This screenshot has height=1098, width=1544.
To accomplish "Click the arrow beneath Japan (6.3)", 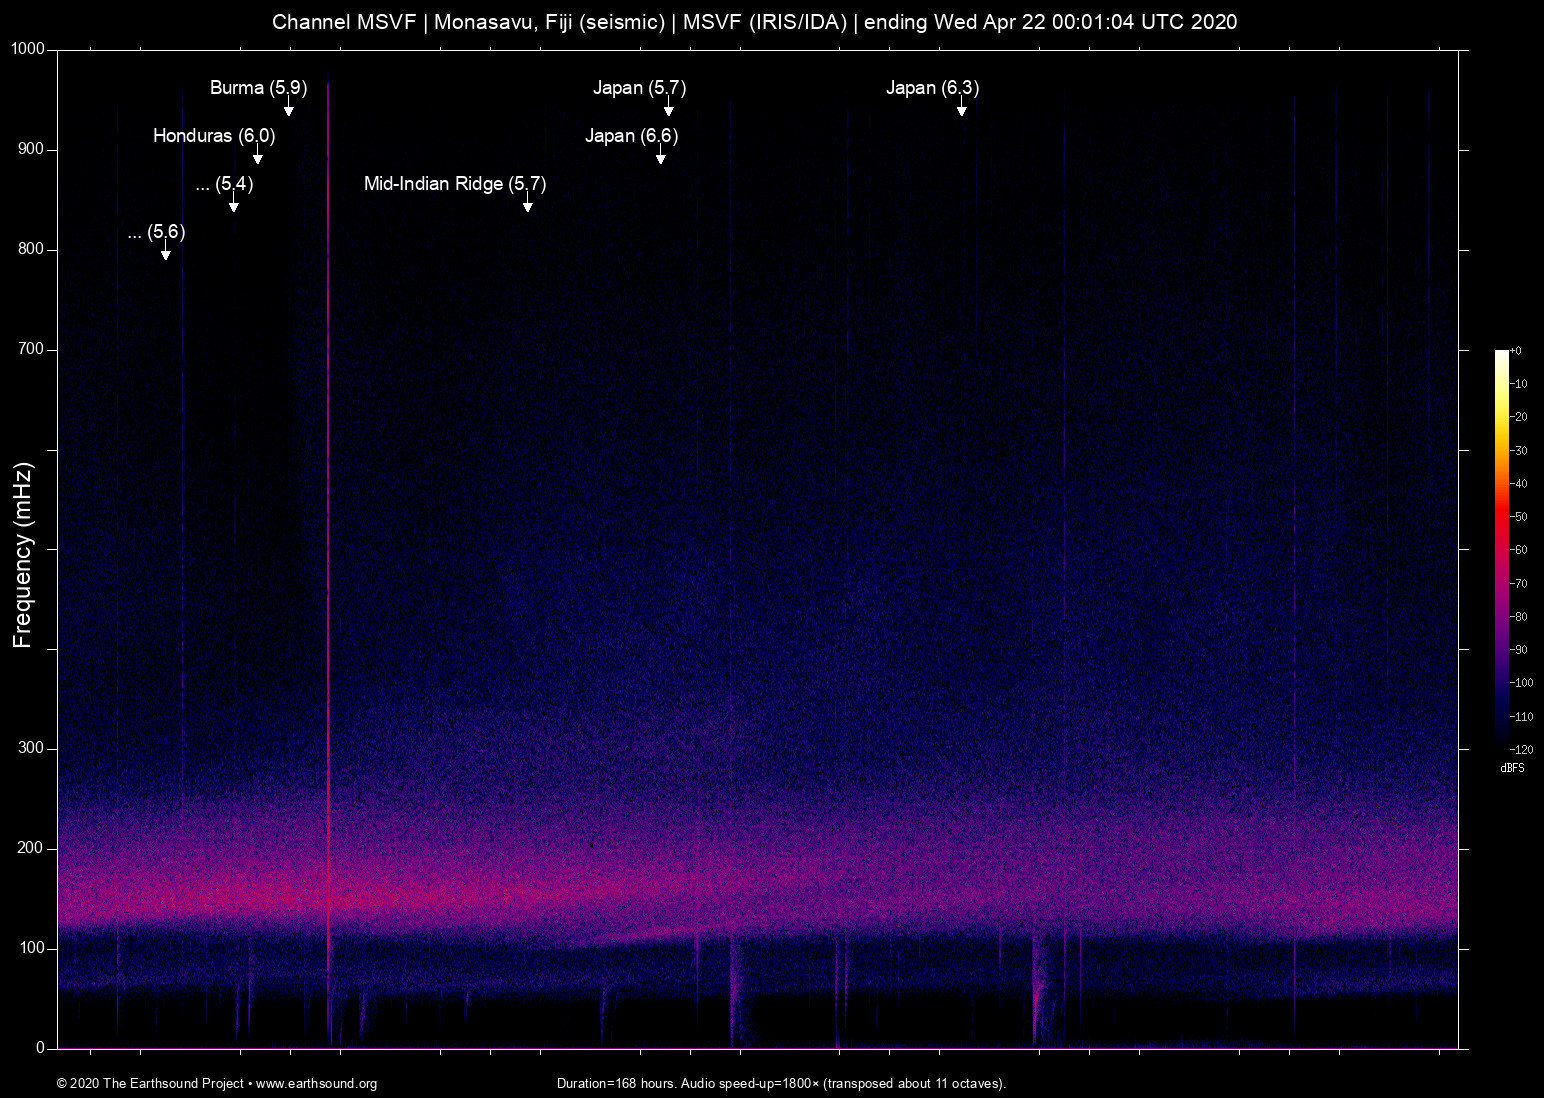I will point(961,108).
